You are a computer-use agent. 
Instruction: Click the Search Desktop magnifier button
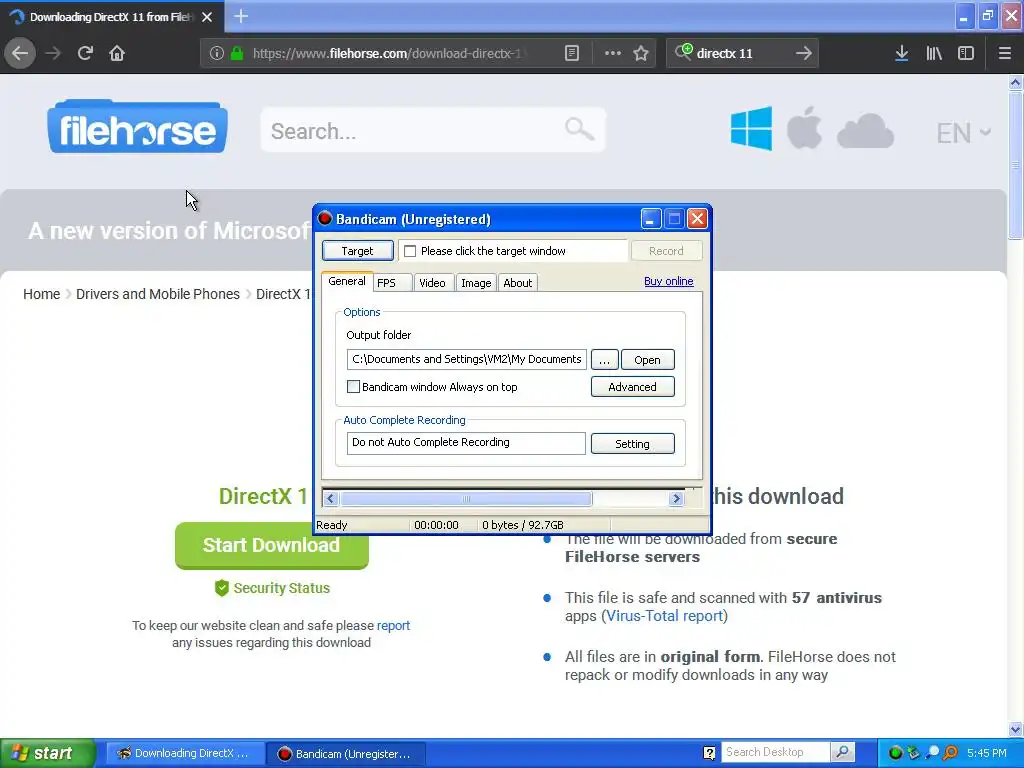(x=842, y=752)
